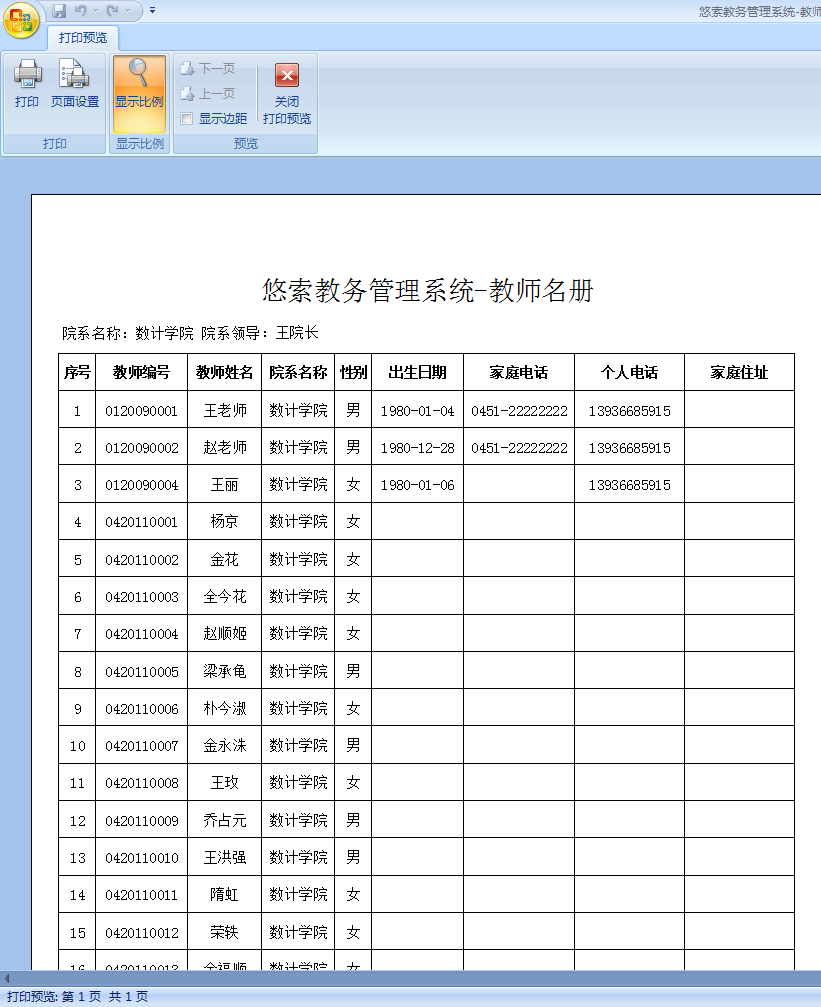Image resolution: width=821 pixels, height=1007 pixels.
Task: Switch to the 打印预览 ribbon tab
Action: [x=83, y=38]
